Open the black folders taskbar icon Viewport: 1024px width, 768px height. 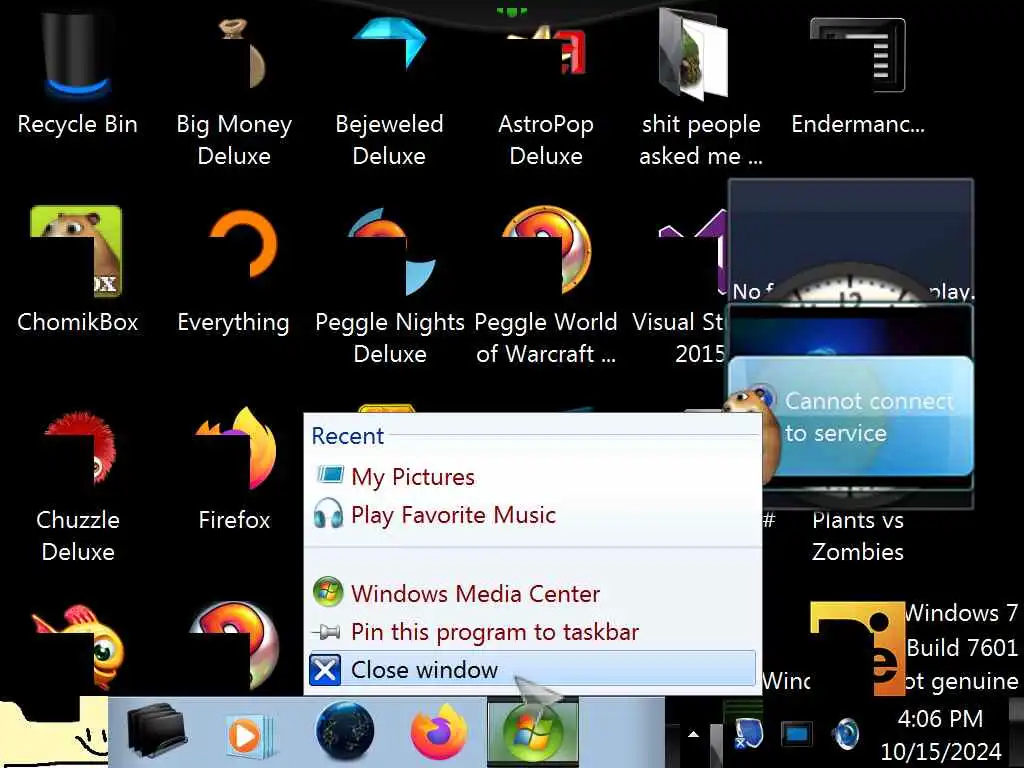(x=157, y=731)
